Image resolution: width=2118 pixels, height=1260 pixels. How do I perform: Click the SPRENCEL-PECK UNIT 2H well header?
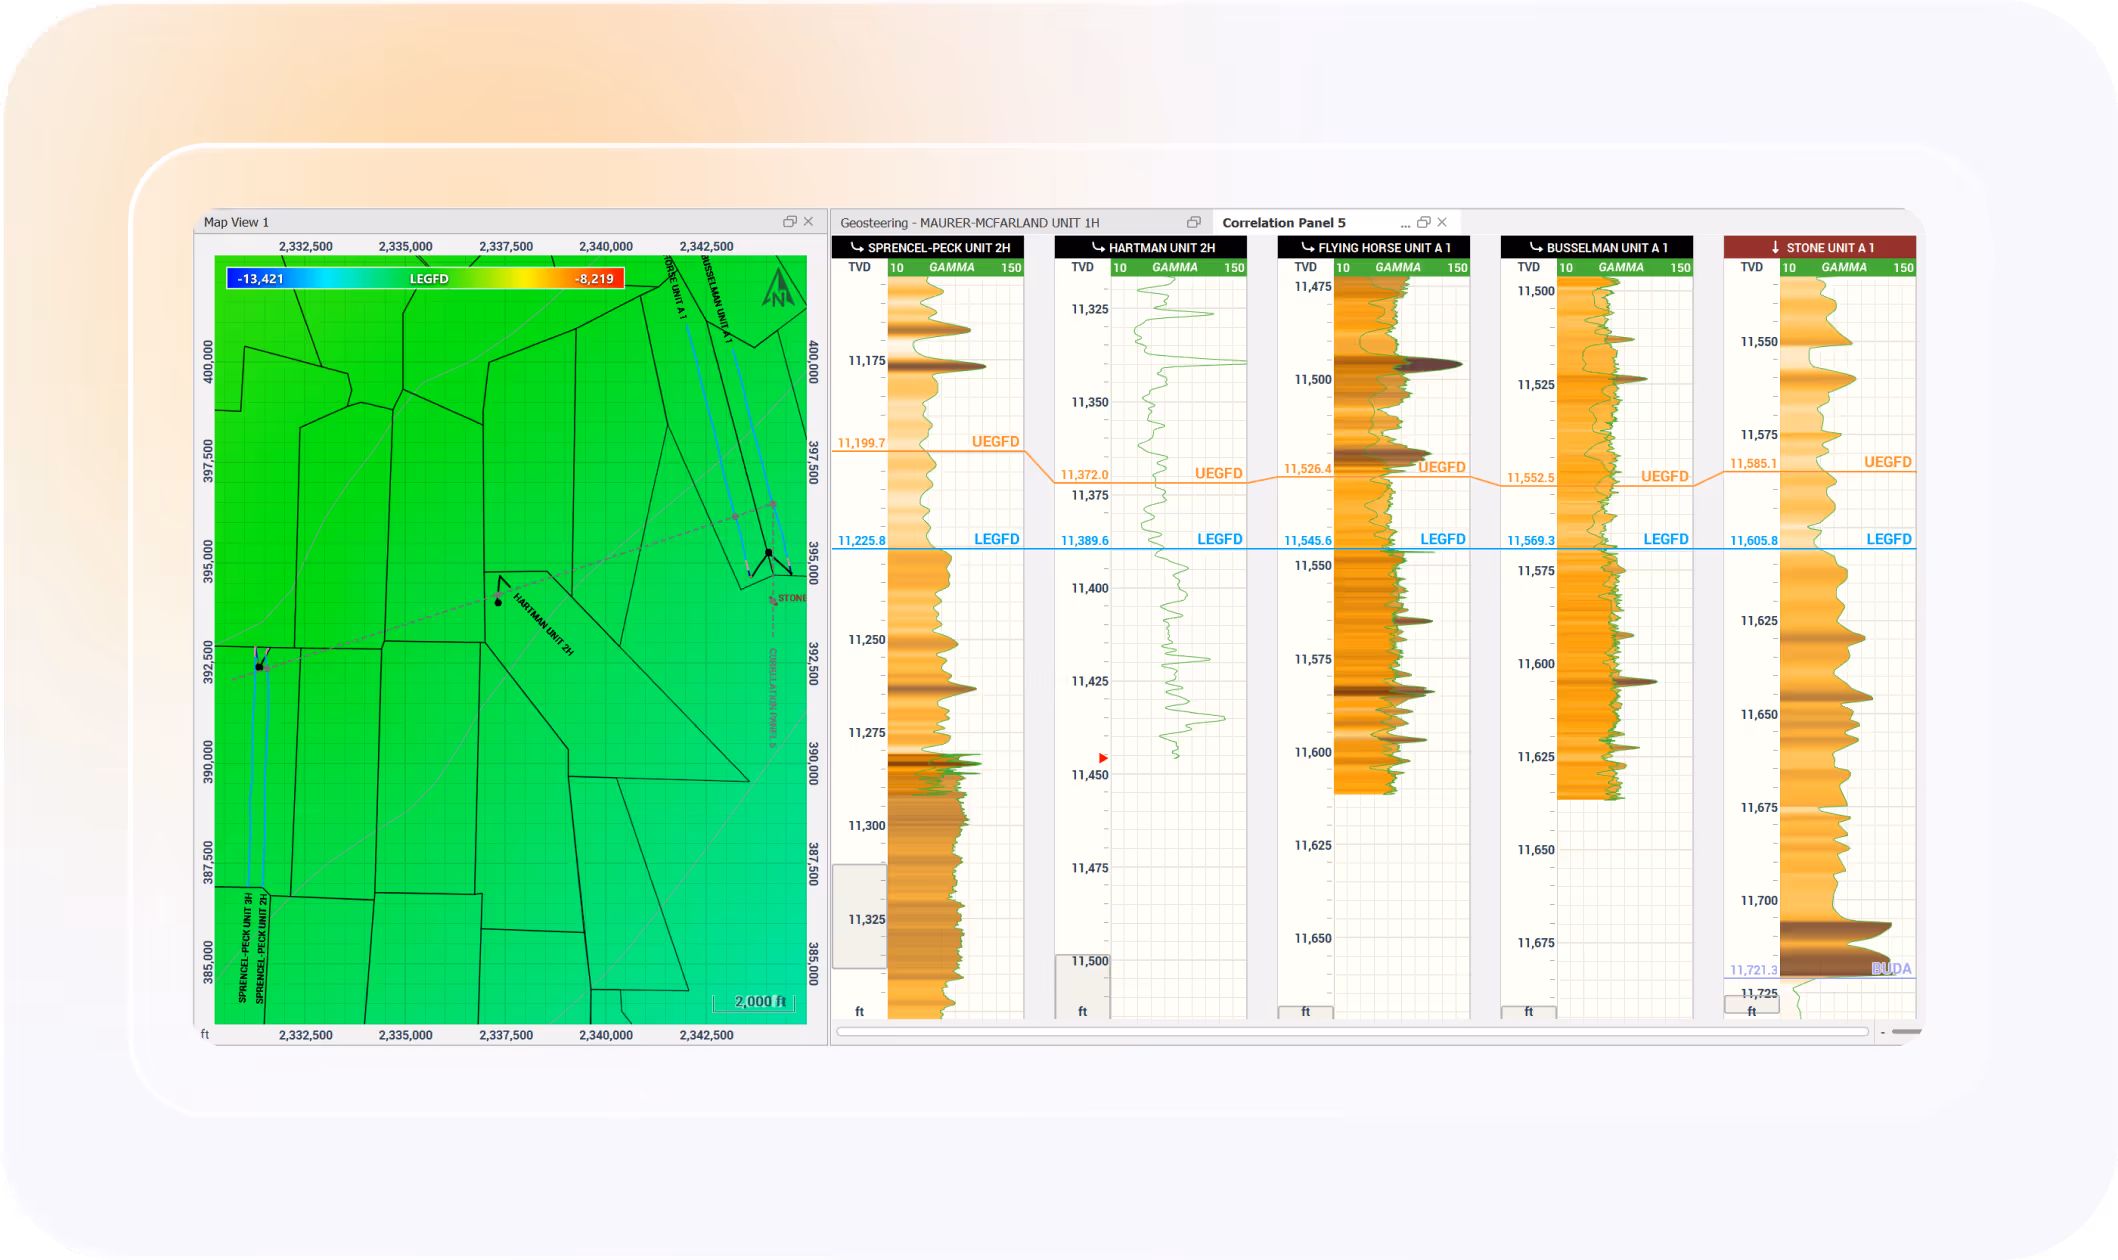pos(928,247)
